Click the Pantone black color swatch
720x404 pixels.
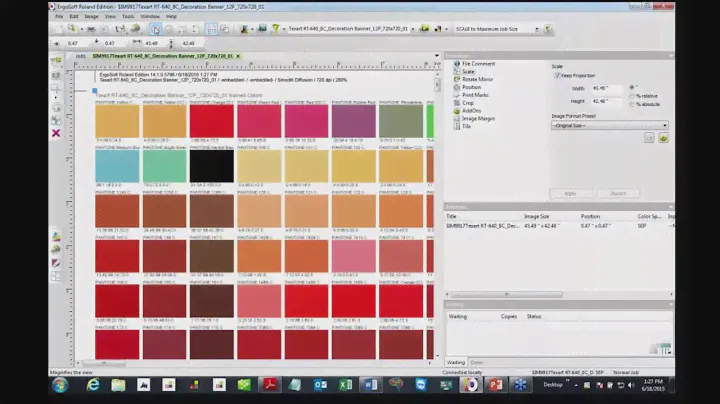click(x=211, y=166)
